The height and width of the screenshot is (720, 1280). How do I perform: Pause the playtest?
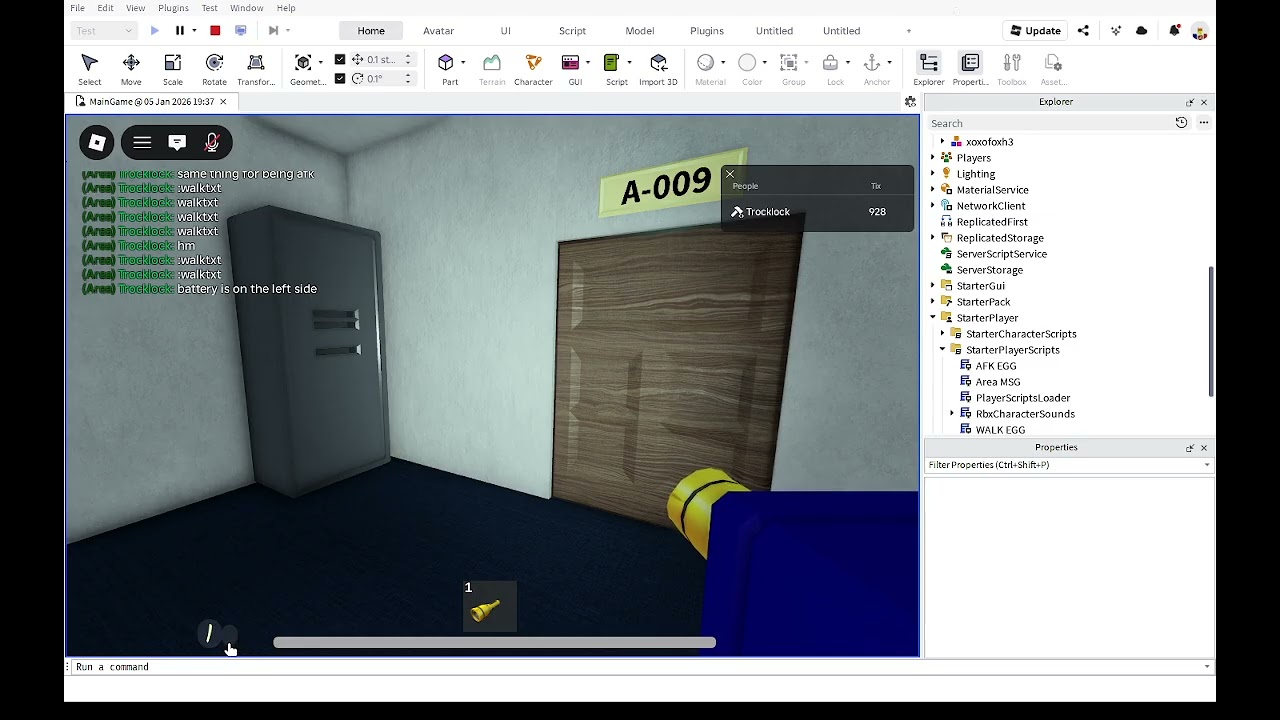click(x=180, y=31)
